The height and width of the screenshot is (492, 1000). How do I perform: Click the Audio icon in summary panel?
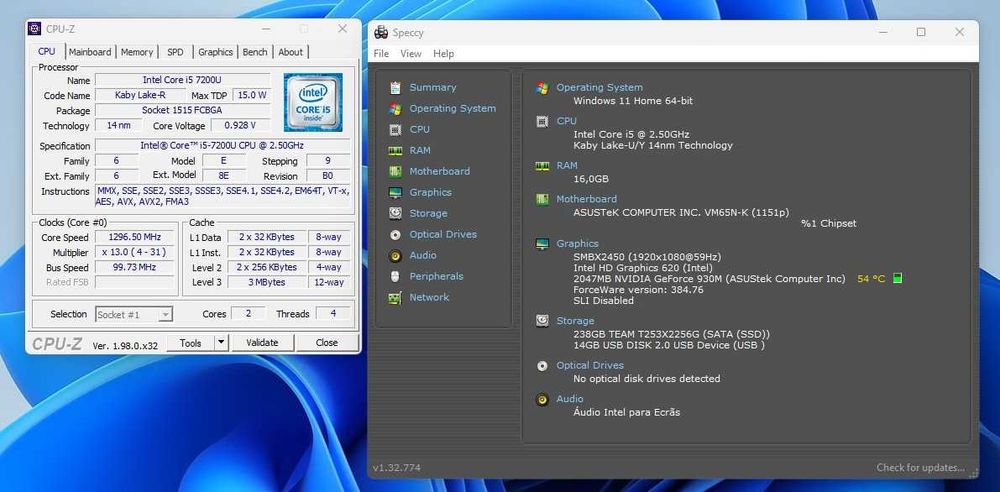coord(542,399)
